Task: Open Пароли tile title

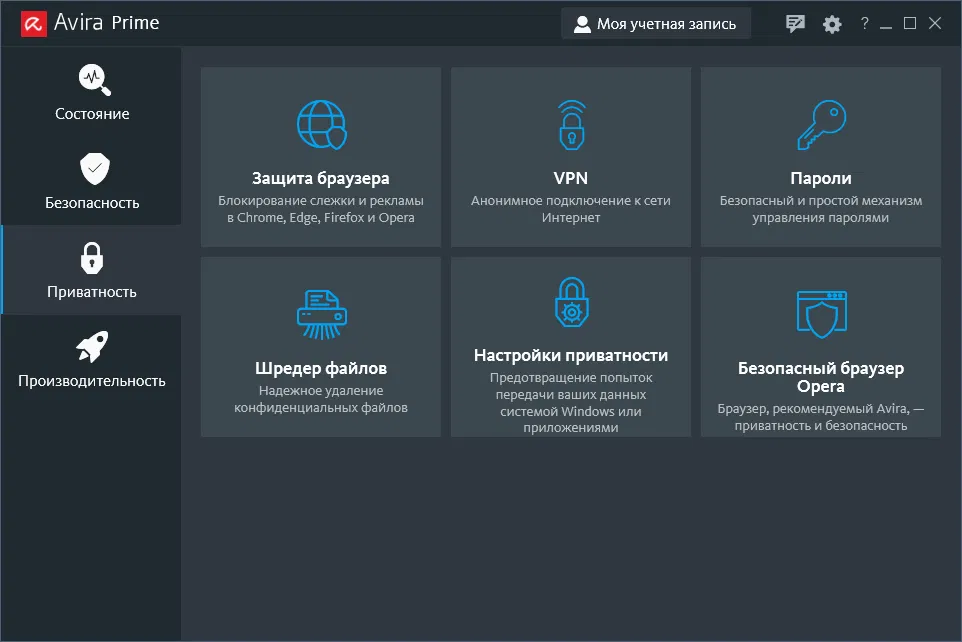Action: coord(821,179)
